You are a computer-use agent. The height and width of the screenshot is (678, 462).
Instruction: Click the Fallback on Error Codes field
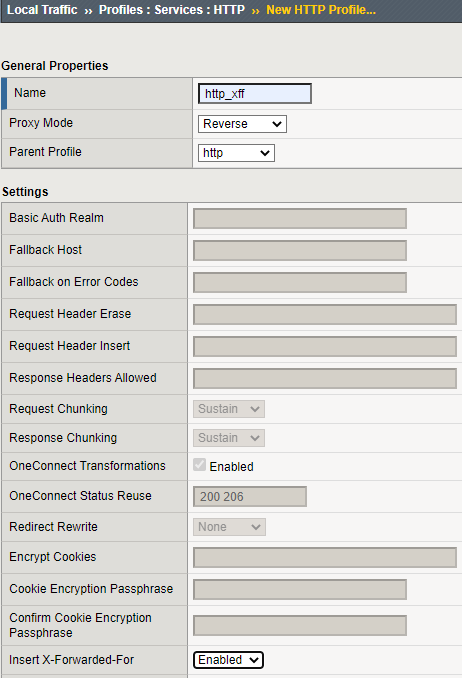[300, 282]
